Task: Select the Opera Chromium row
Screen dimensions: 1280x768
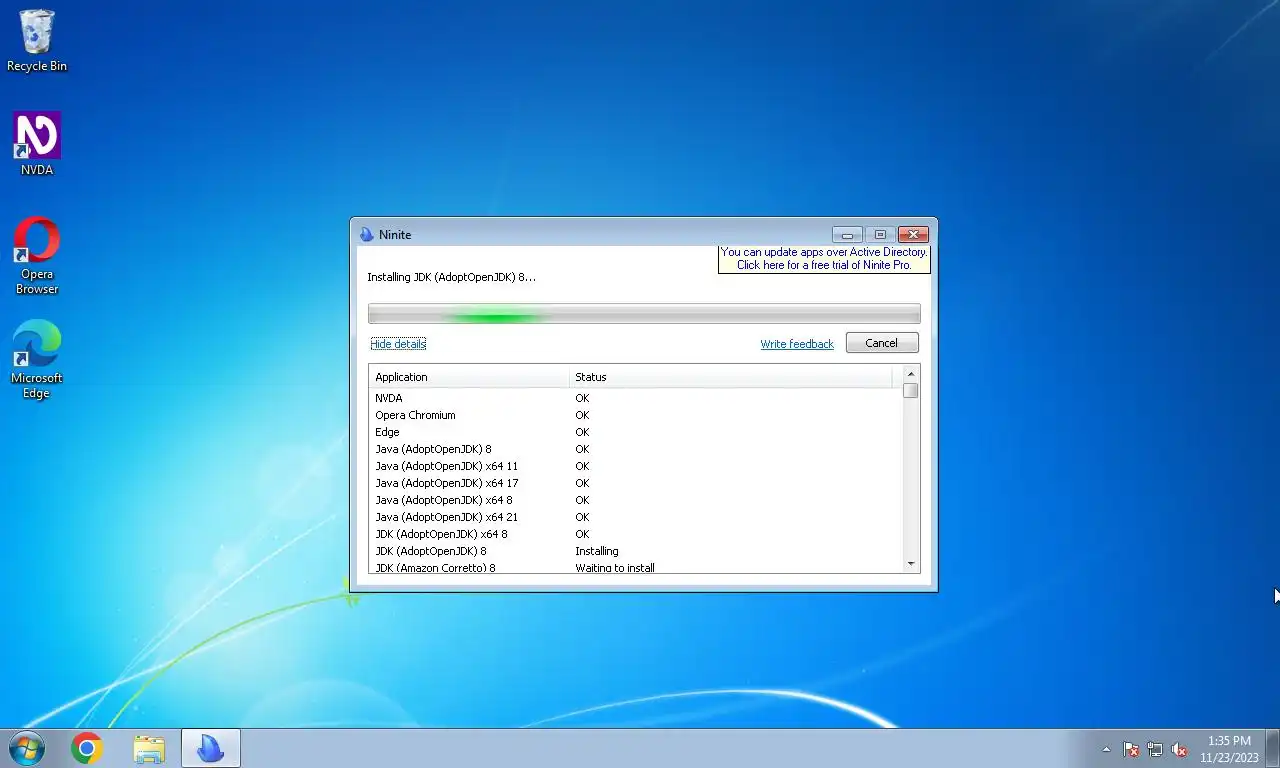Action: pos(635,415)
